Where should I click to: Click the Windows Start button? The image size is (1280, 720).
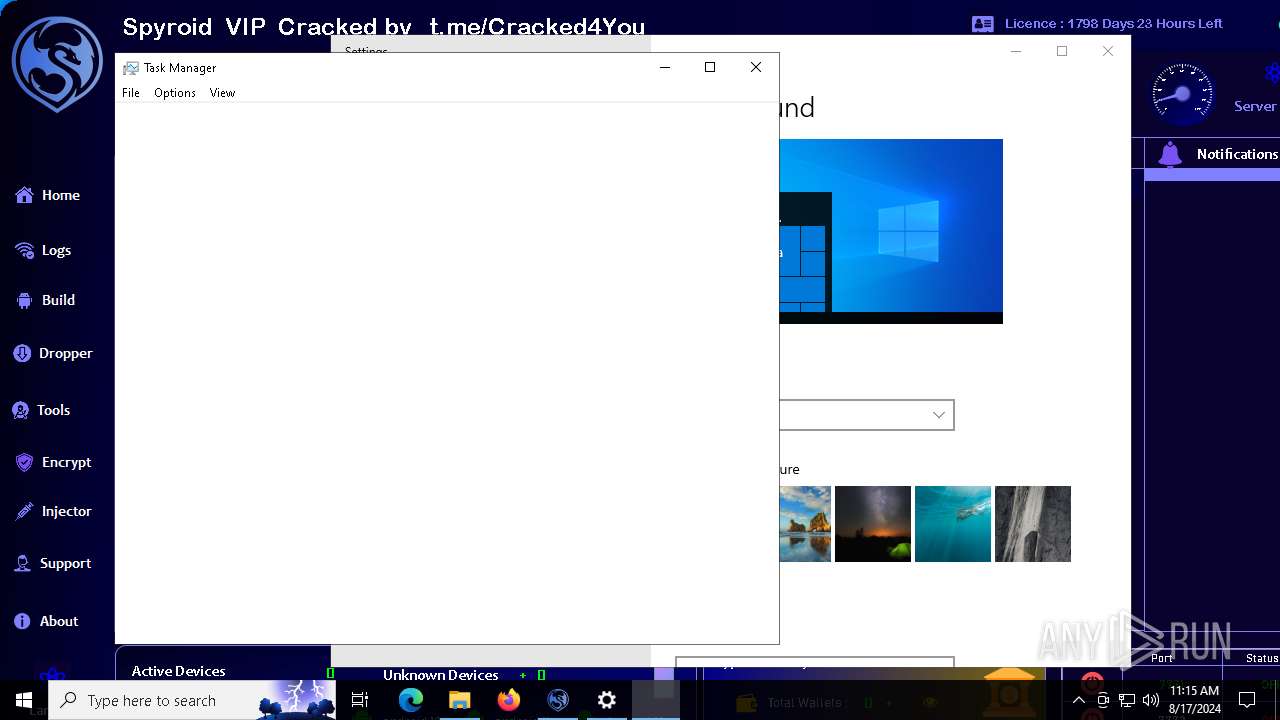tap(24, 700)
